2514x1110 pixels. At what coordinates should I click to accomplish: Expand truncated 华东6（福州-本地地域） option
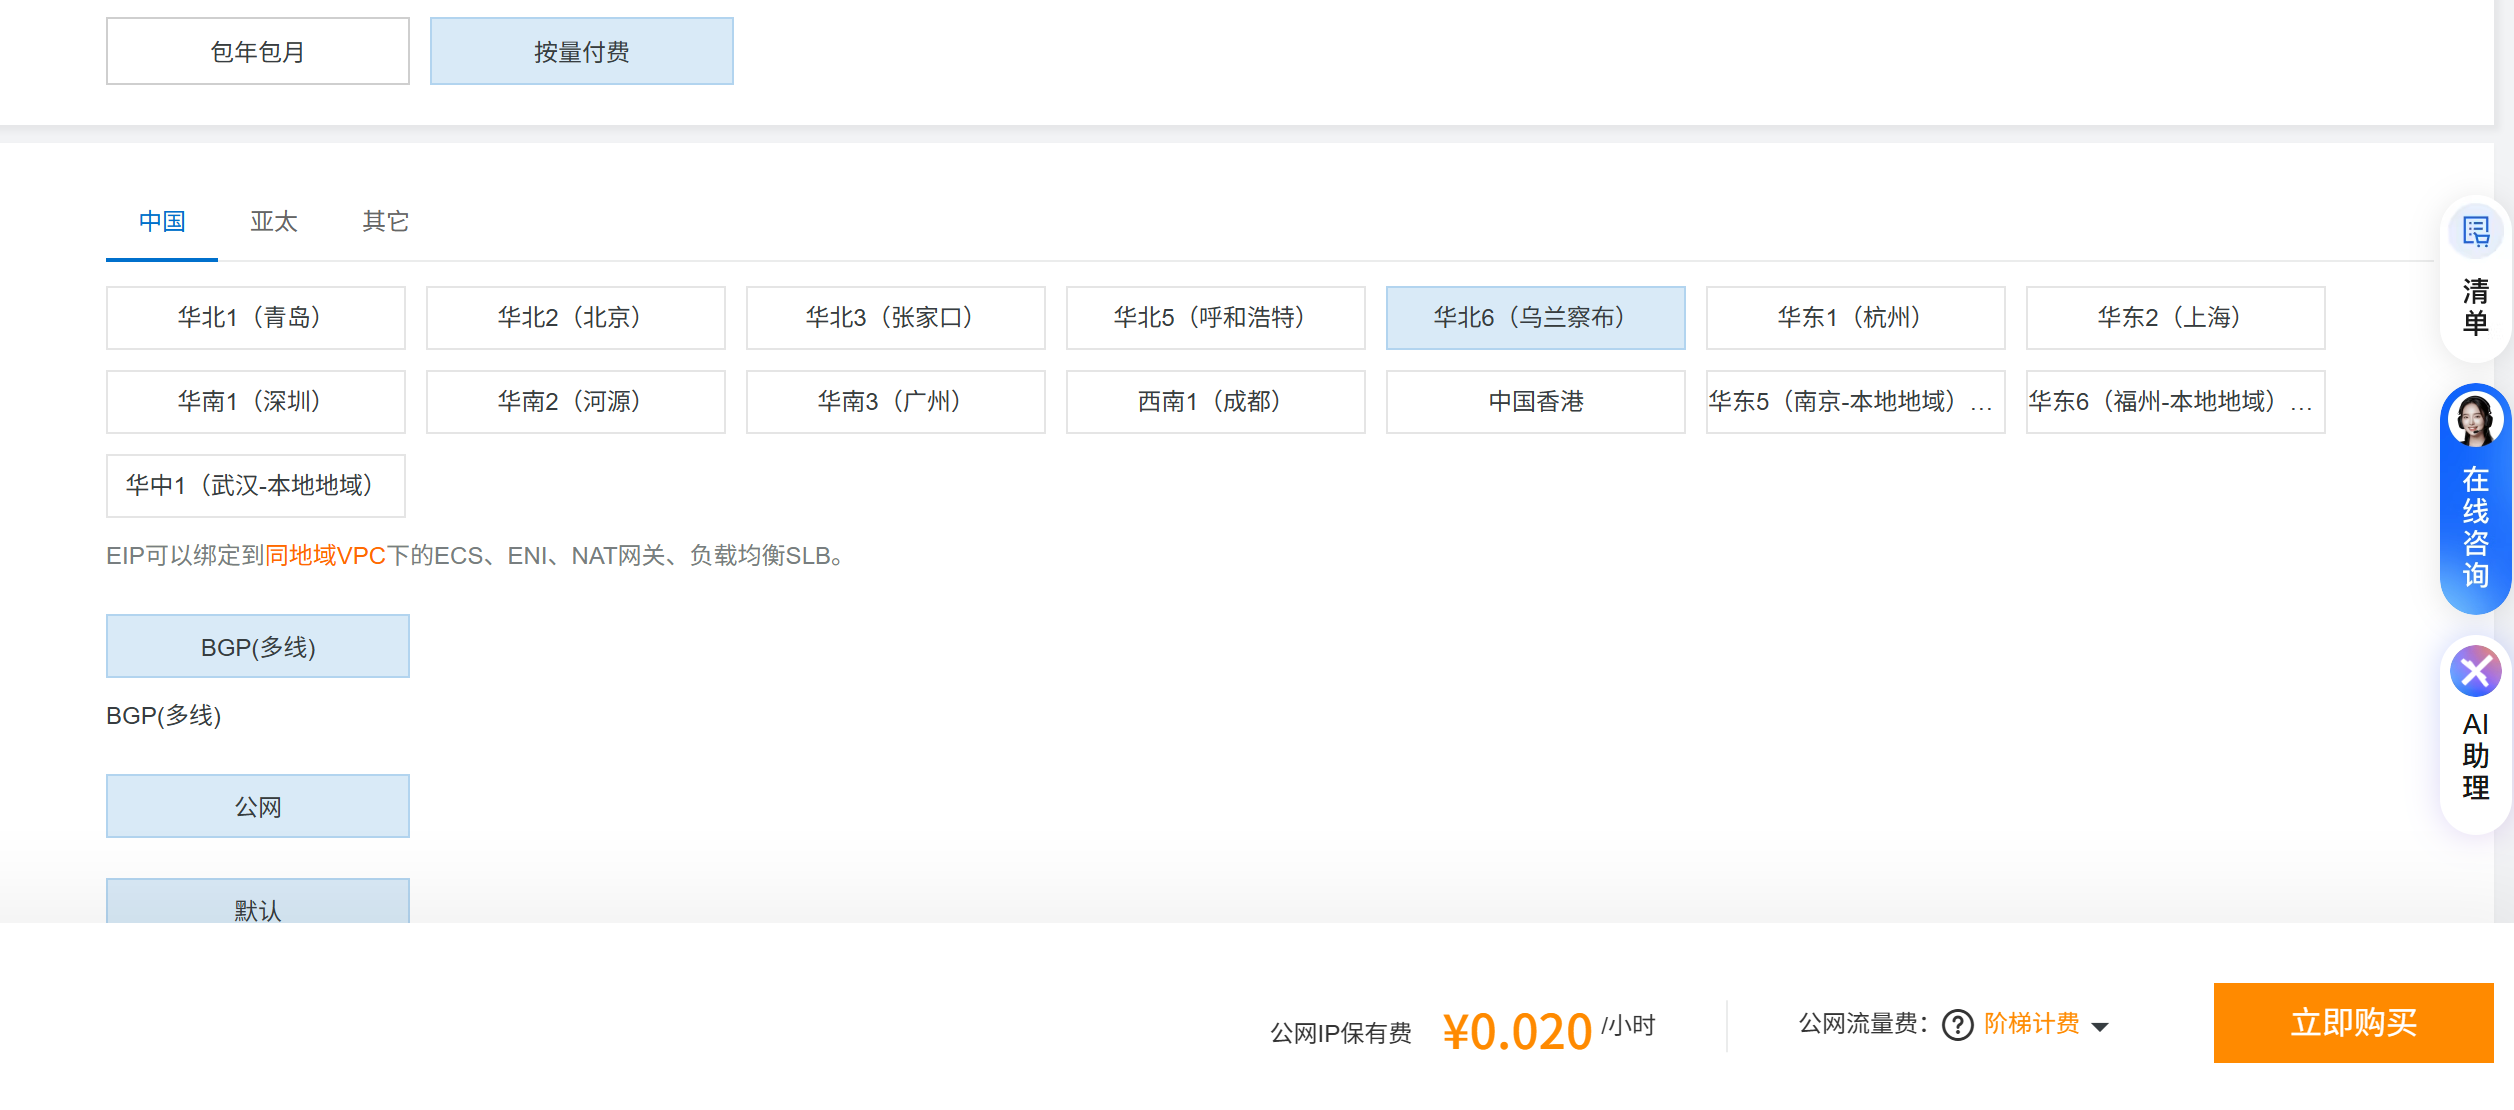pyautogui.click(x=2174, y=402)
